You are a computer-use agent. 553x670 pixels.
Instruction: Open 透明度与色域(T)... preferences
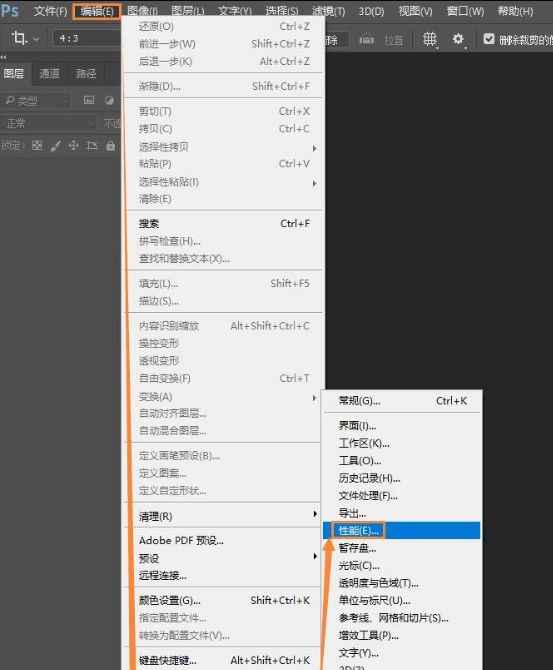[x=402, y=583]
